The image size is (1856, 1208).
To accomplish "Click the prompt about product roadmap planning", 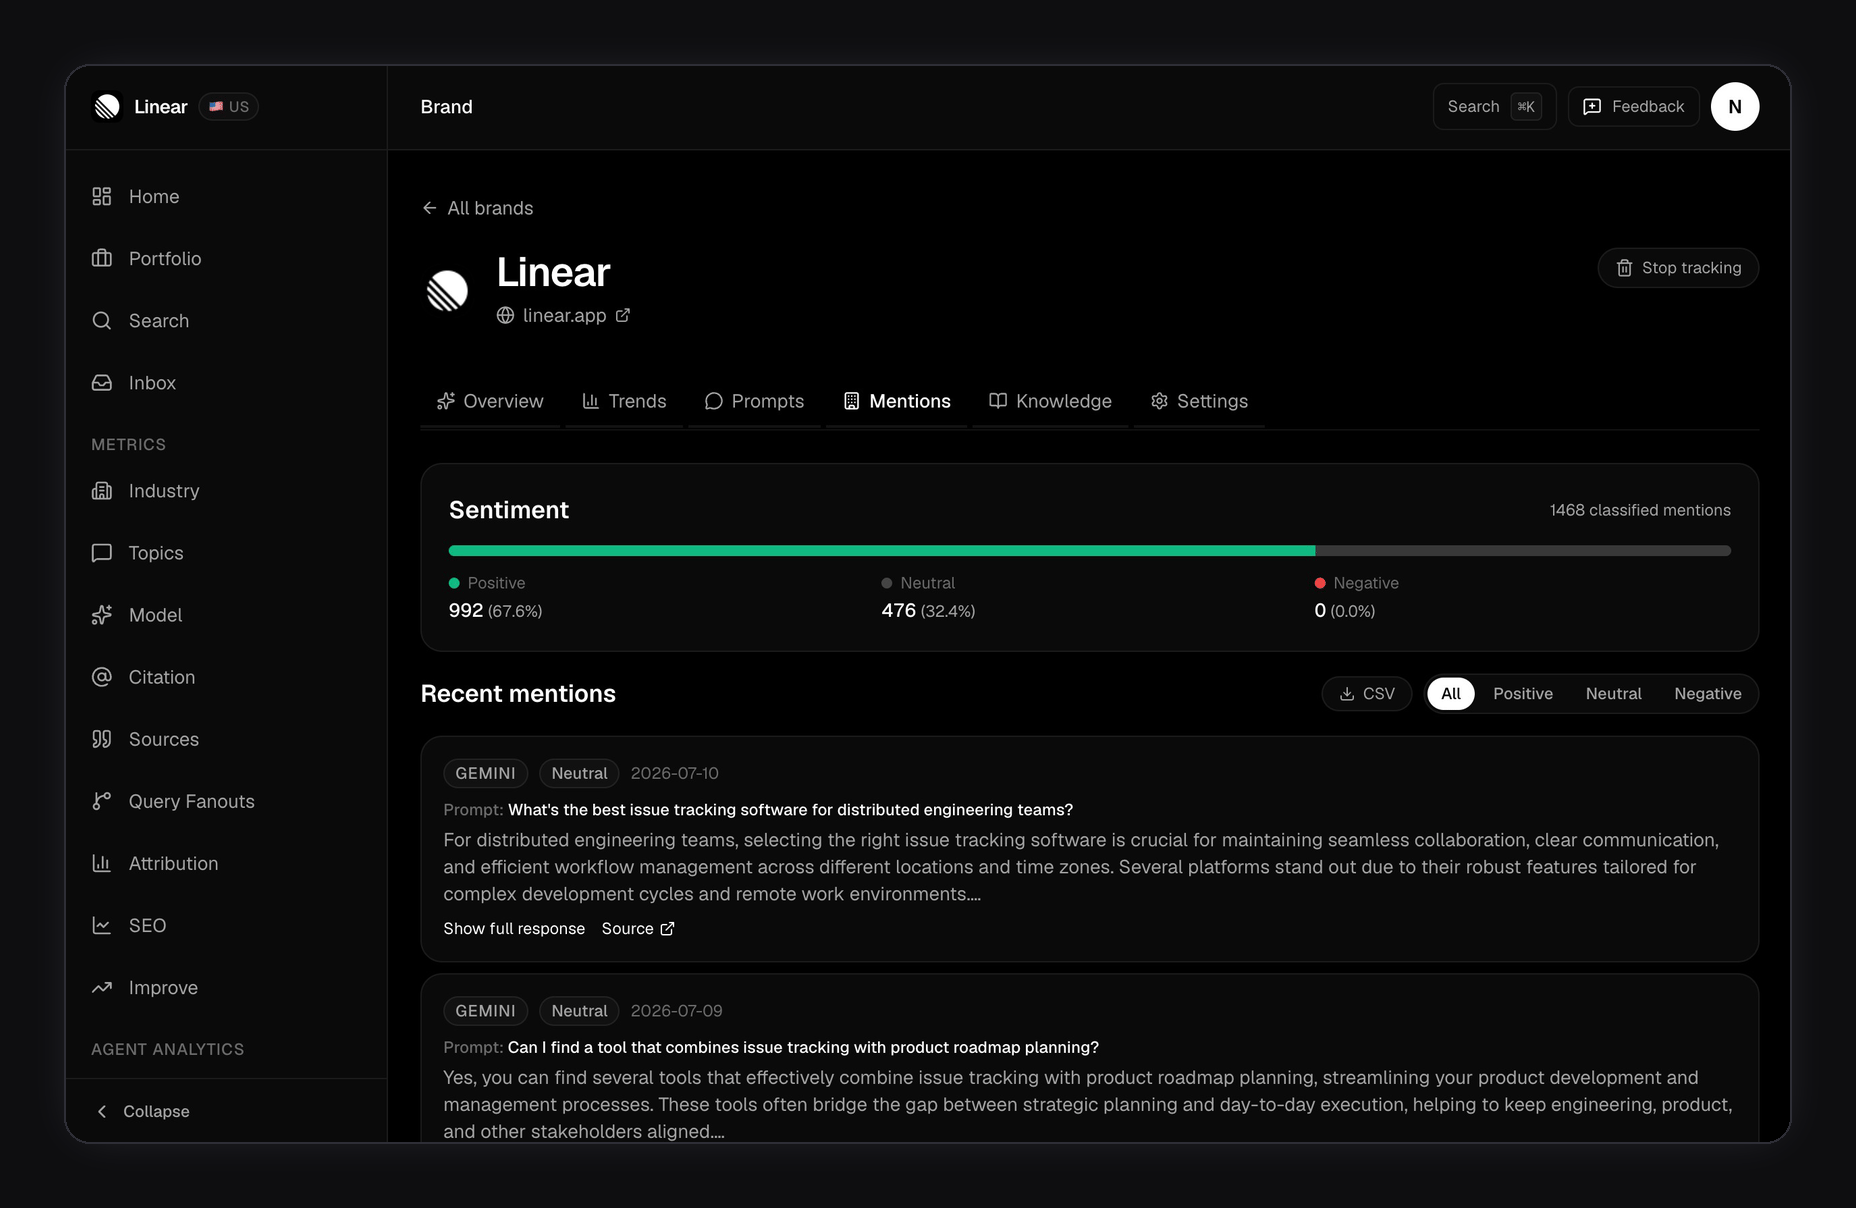I will tap(803, 1048).
